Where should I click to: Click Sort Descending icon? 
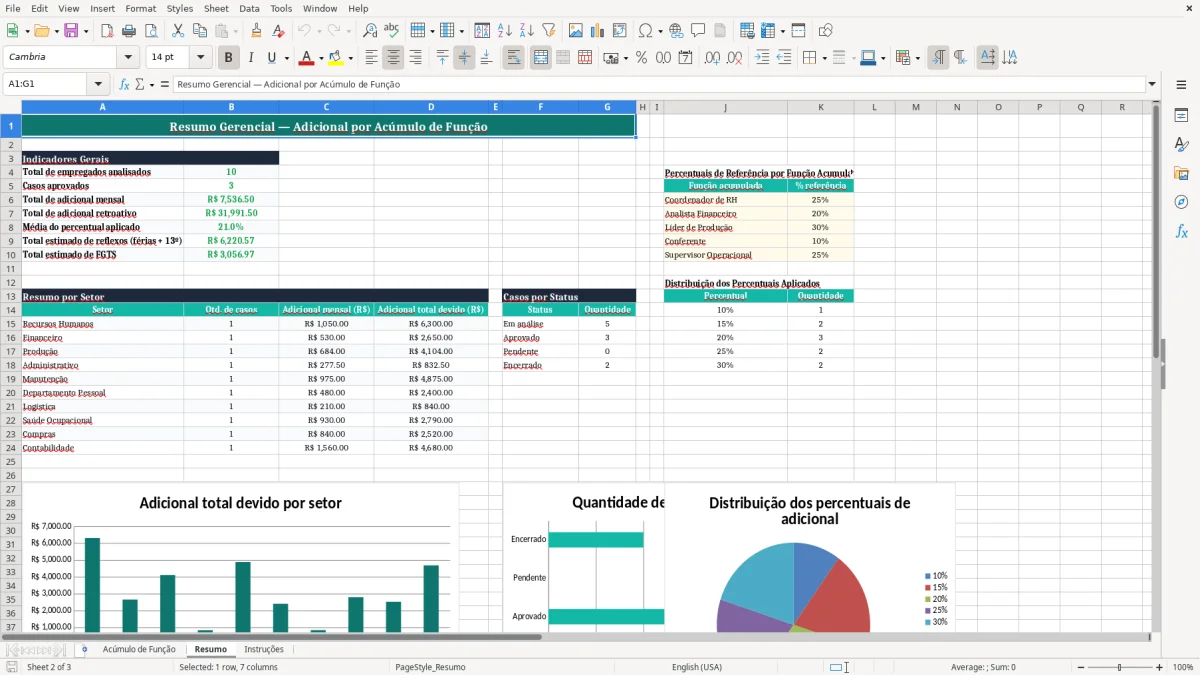526,31
